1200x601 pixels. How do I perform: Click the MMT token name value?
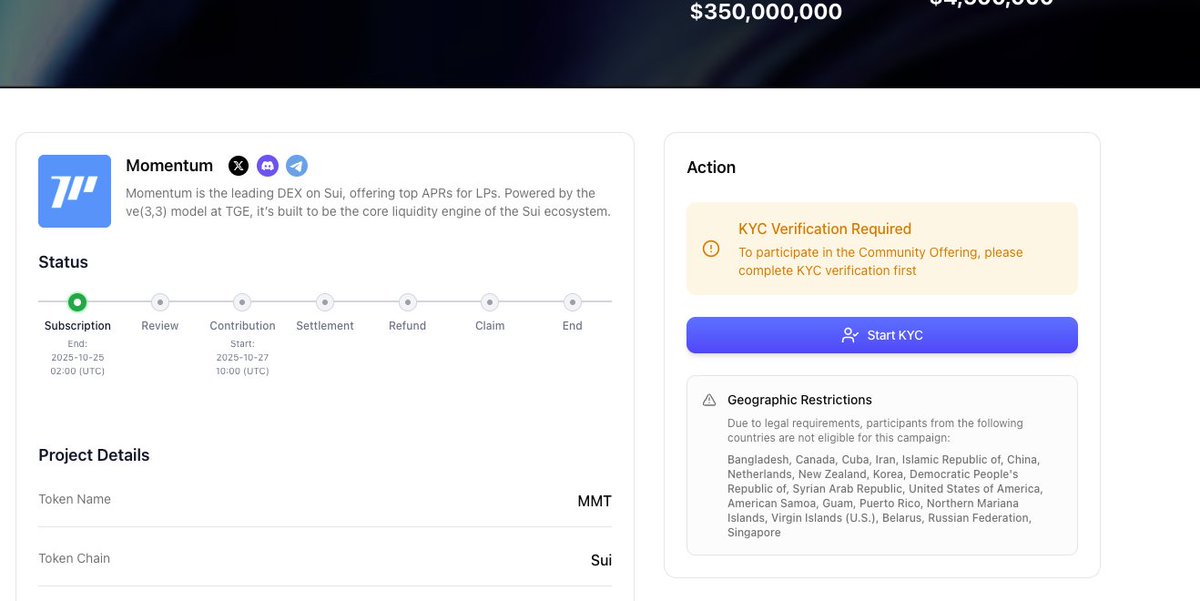tap(594, 501)
